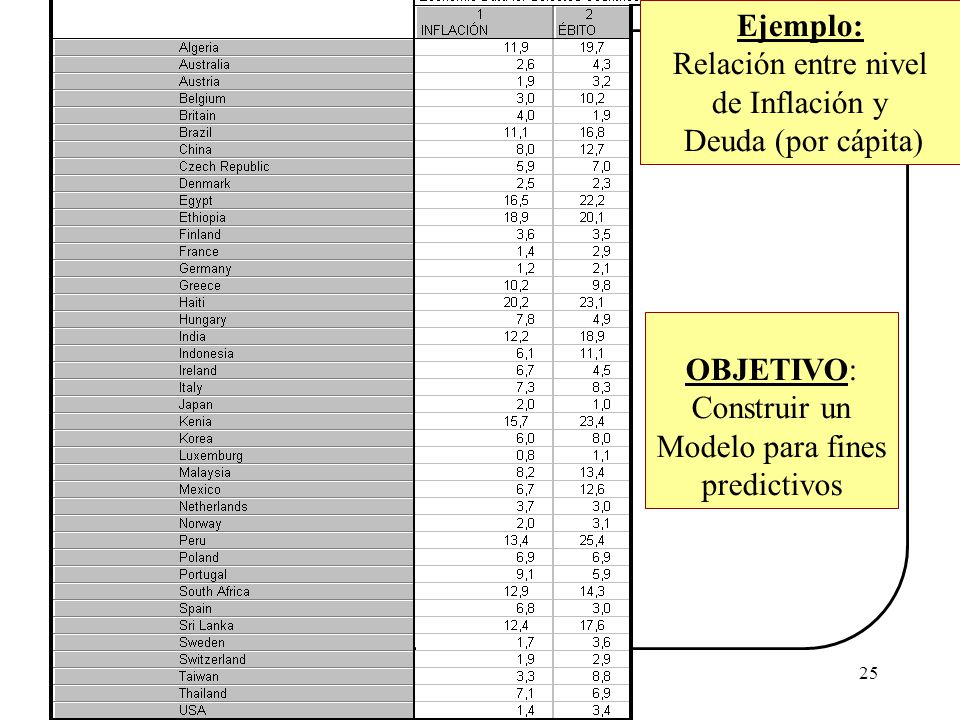
Task: Click the Ejemplo heading in yellow box
Action: click(x=800, y=27)
